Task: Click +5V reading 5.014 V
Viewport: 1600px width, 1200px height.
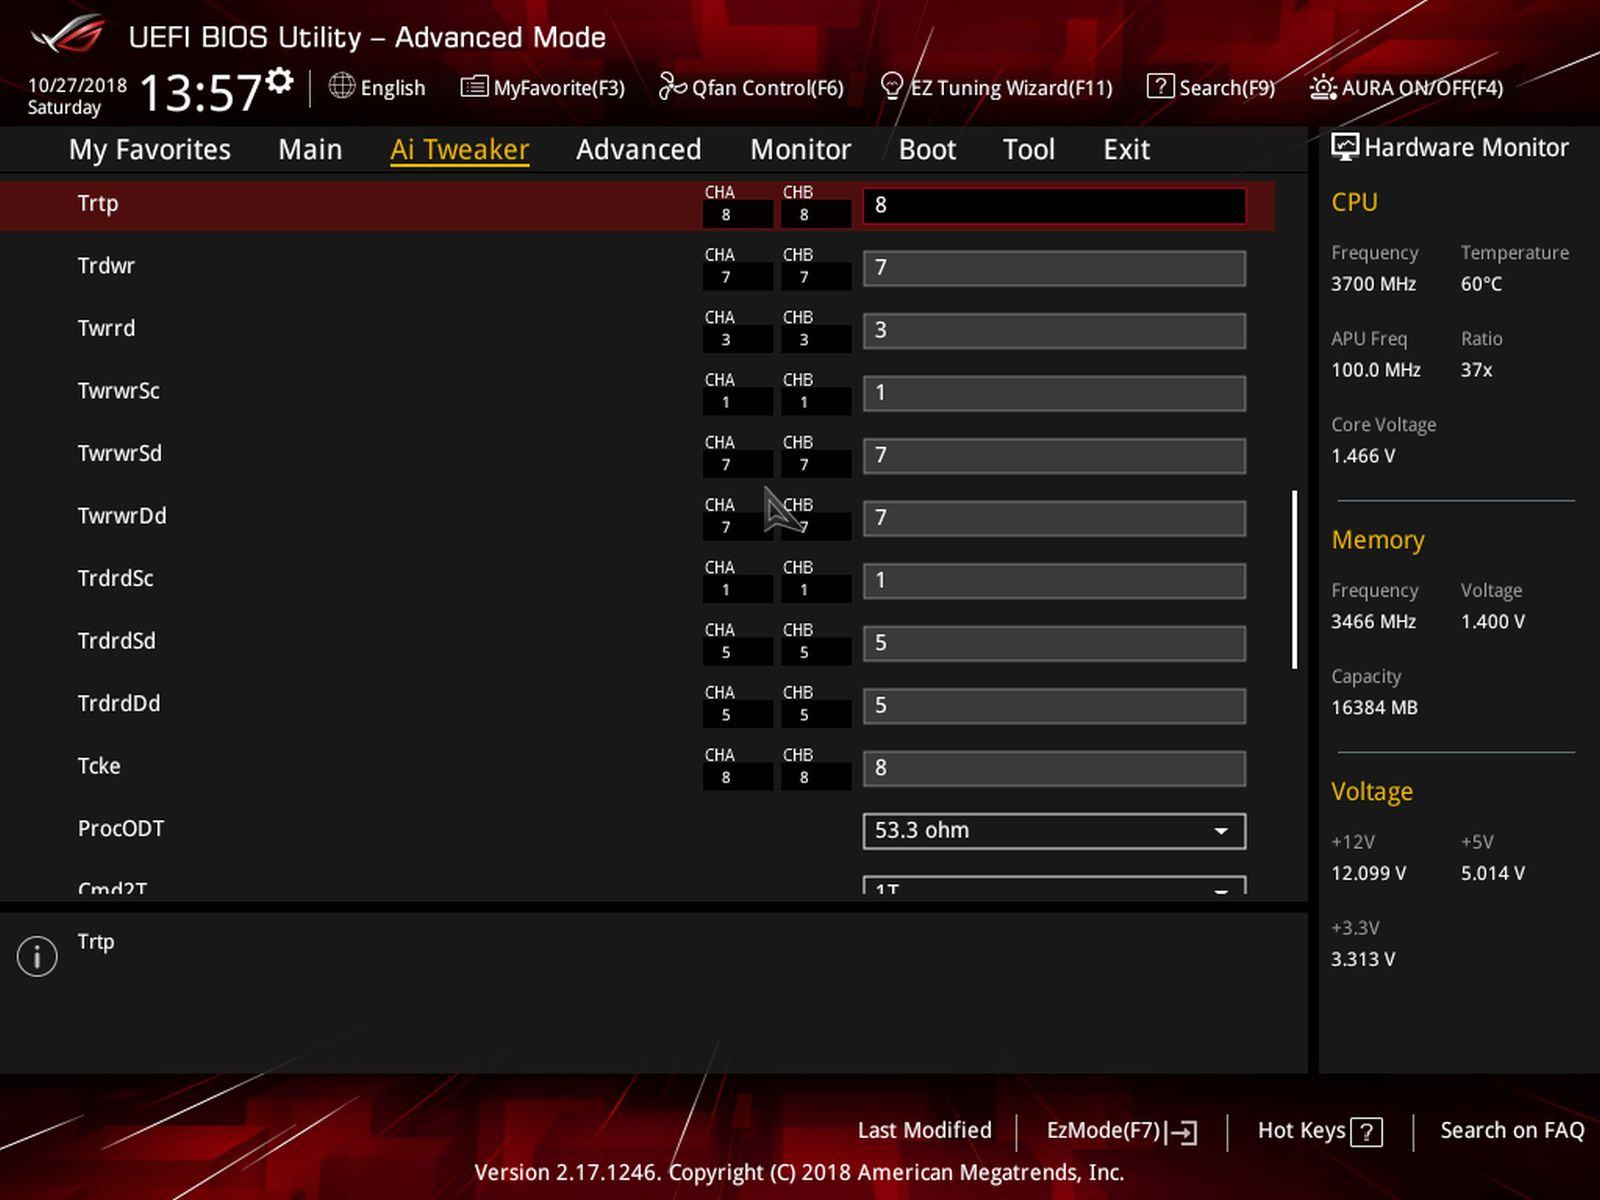Action: pyautogui.click(x=1493, y=874)
